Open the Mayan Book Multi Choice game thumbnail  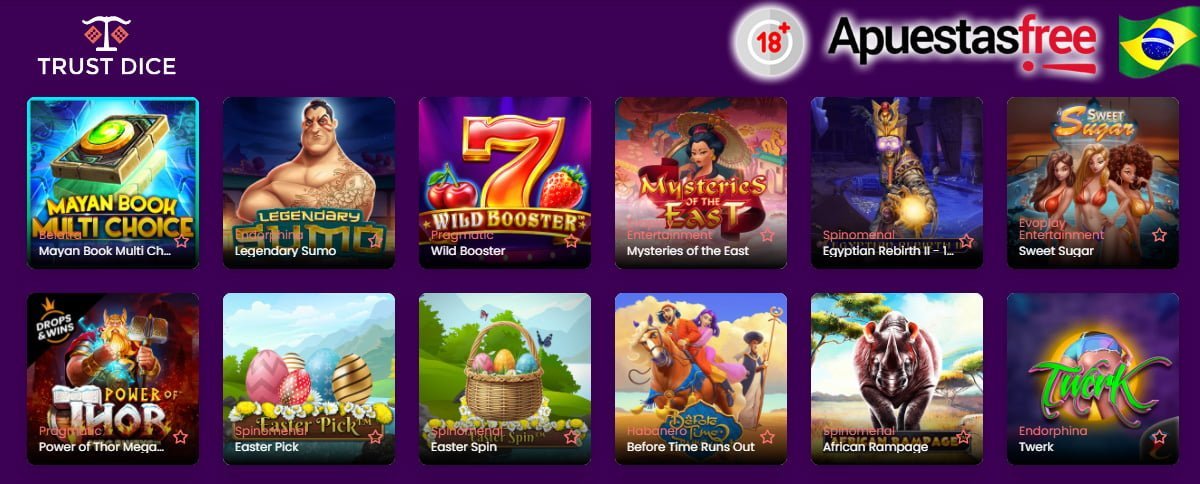pyautogui.click(x=113, y=183)
